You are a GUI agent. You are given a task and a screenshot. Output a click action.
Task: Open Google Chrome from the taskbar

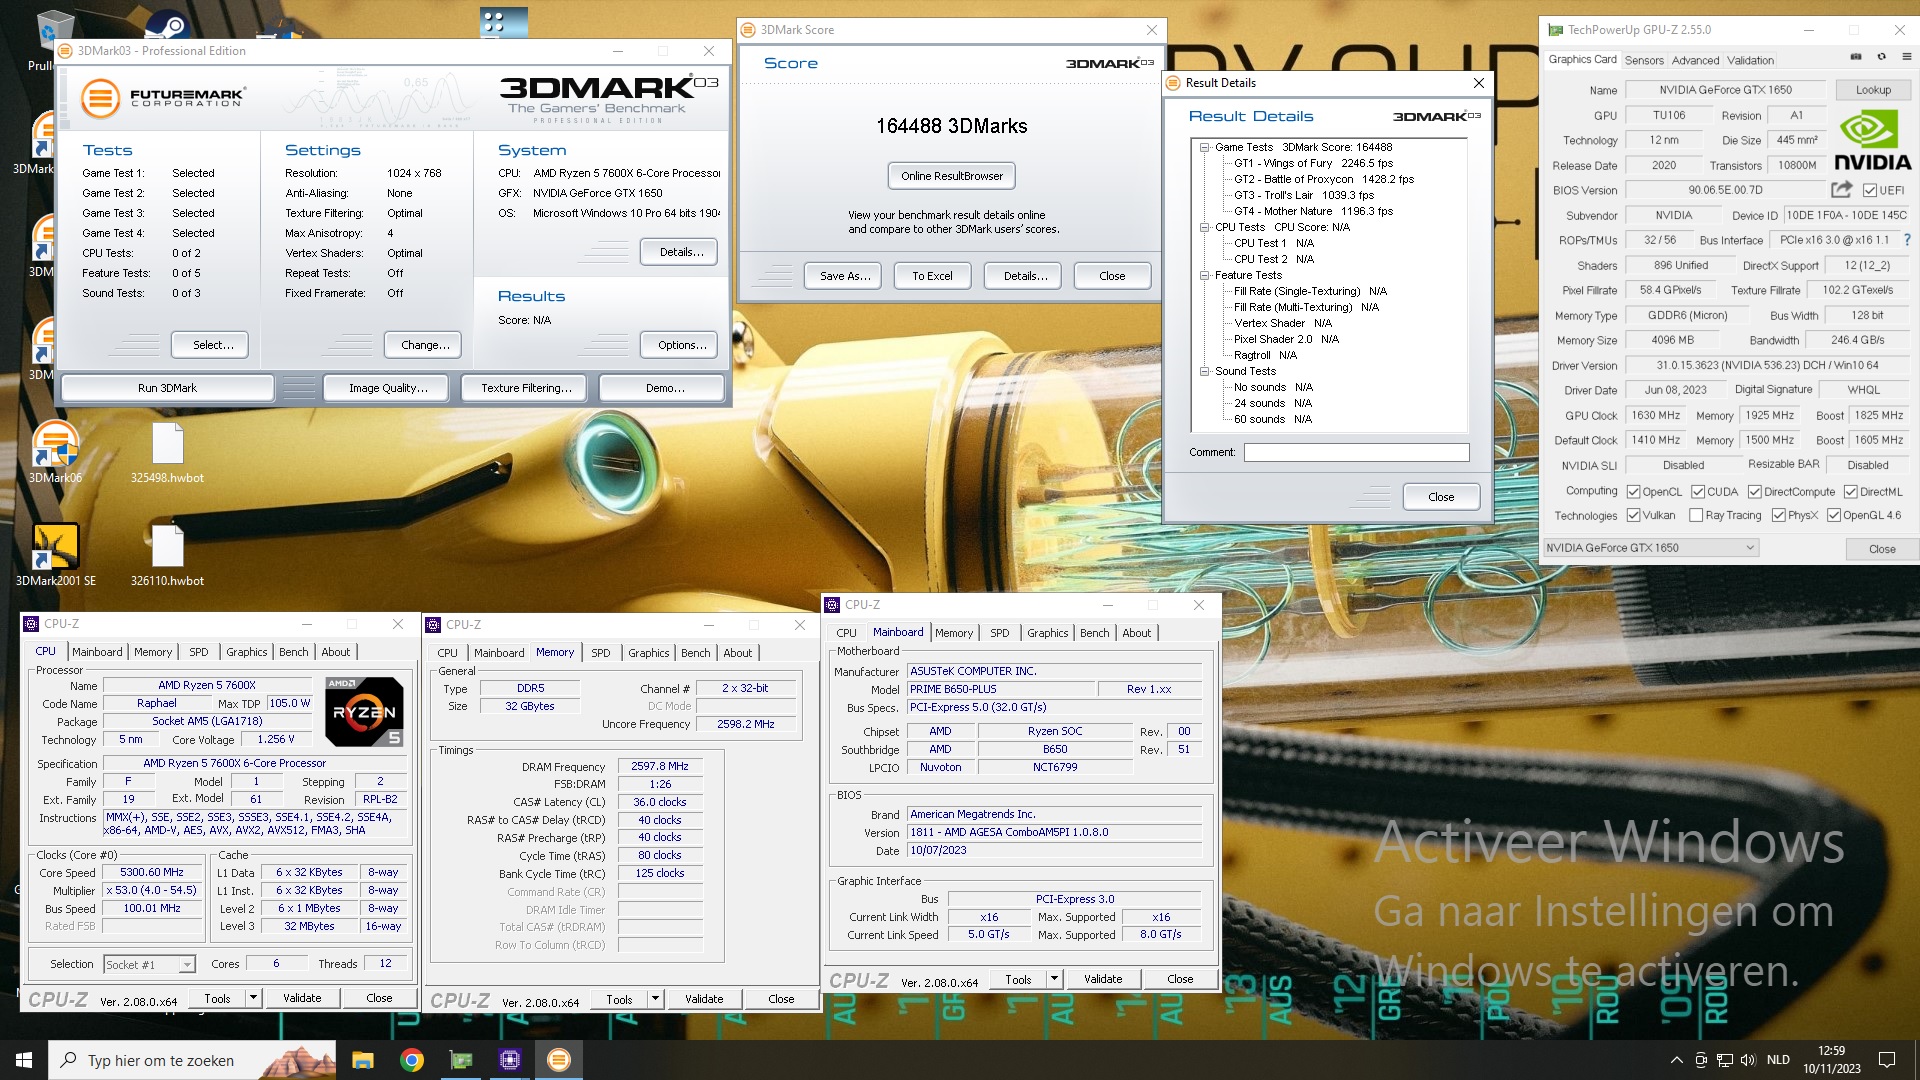tap(412, 1060)
